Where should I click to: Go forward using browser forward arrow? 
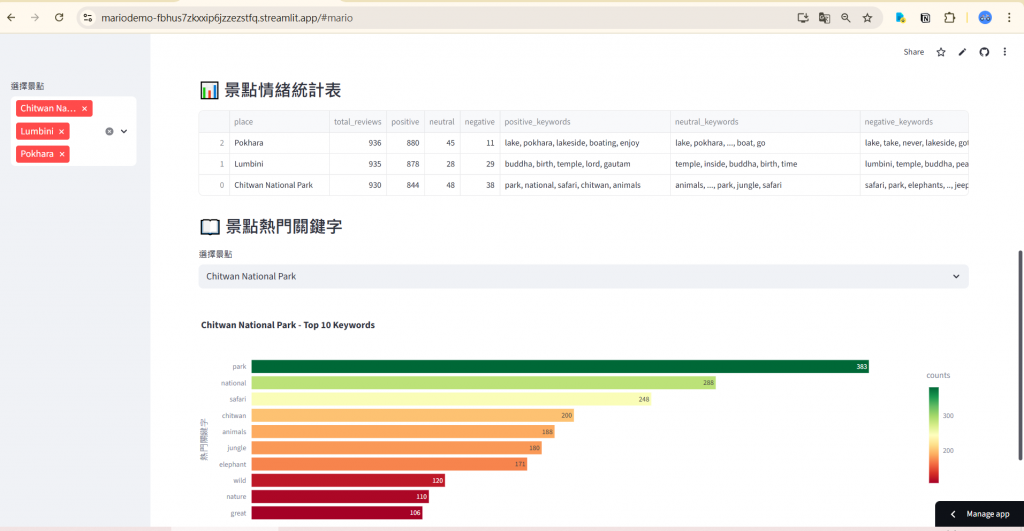tap(35, 18)
